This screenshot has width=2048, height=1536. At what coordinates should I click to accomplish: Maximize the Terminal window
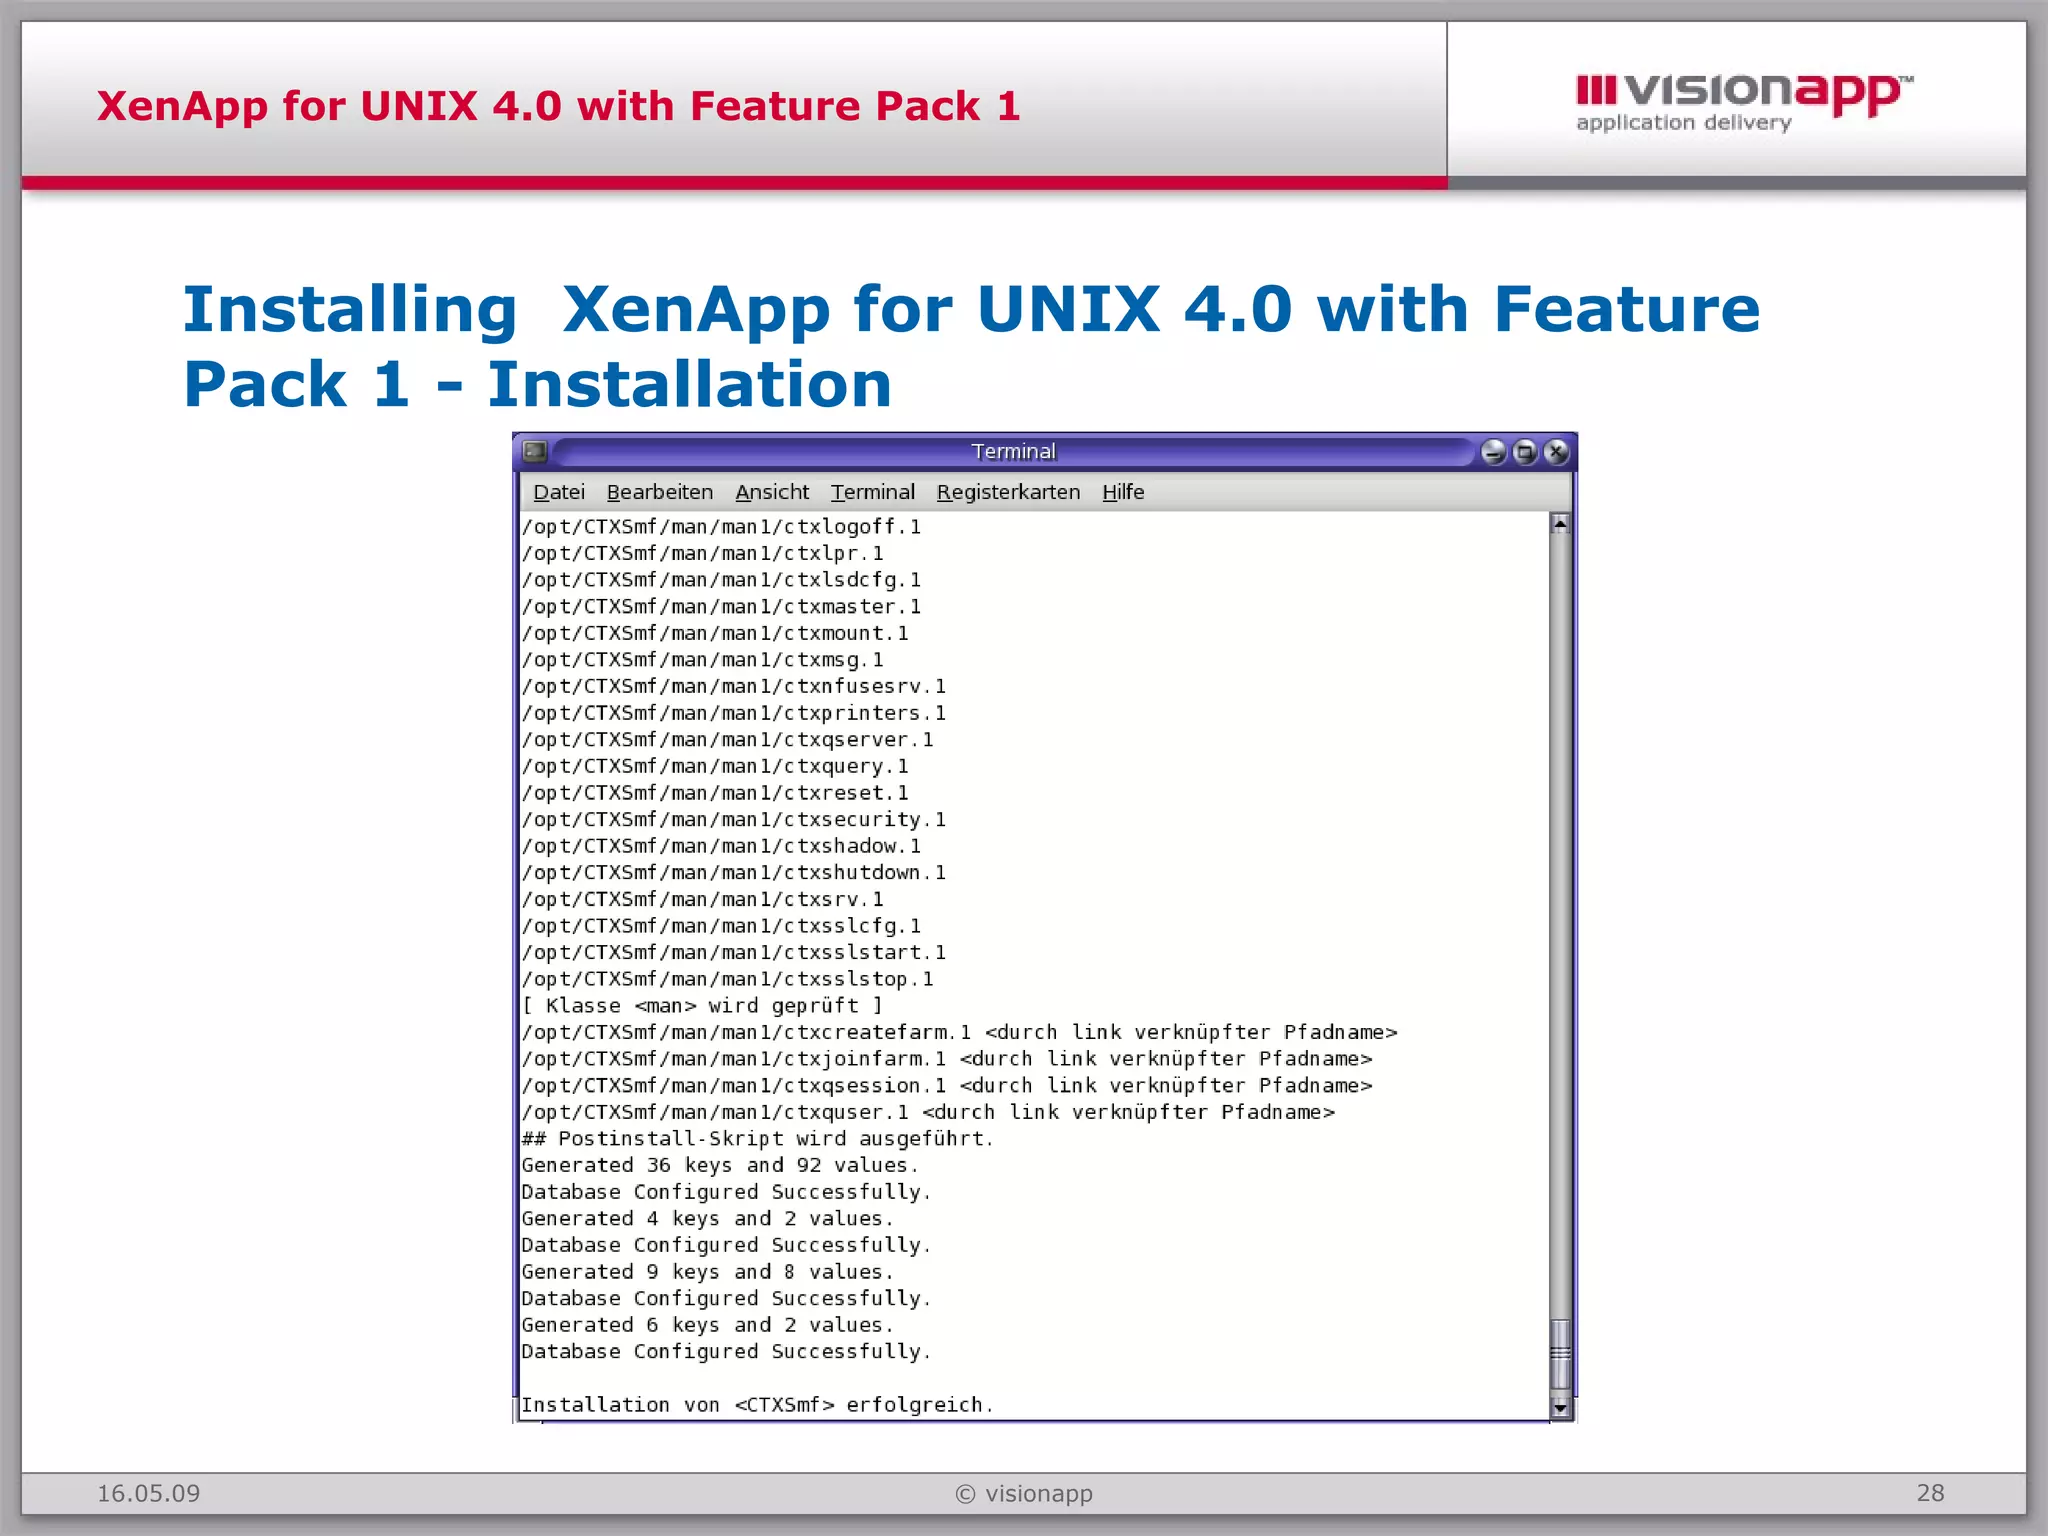click(x=1524, y=452)
